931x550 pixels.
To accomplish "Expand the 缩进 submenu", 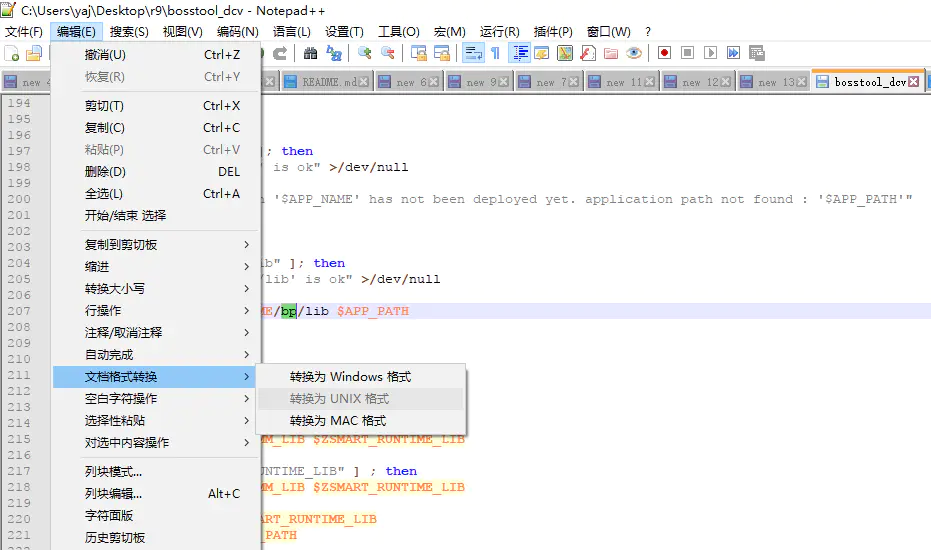I will click(x=156, y=267).
